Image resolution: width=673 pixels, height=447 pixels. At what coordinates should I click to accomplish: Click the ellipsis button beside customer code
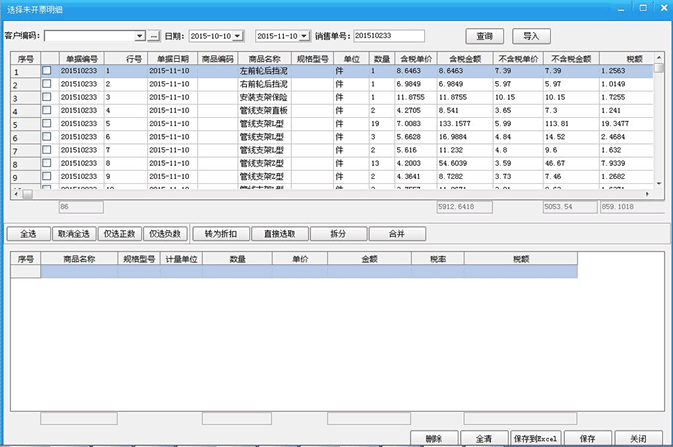[154, 36]
